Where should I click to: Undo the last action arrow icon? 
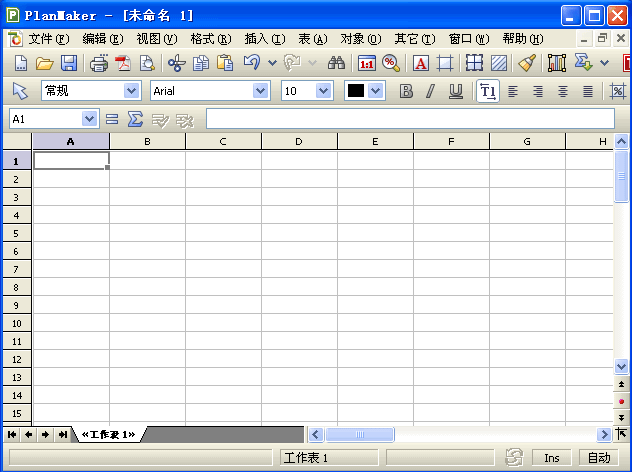click(x=252, y=62)
